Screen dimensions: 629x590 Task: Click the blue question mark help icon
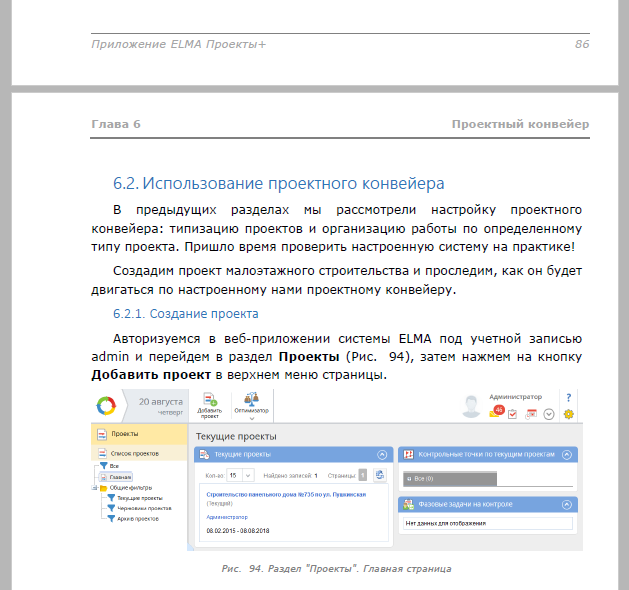568,397
